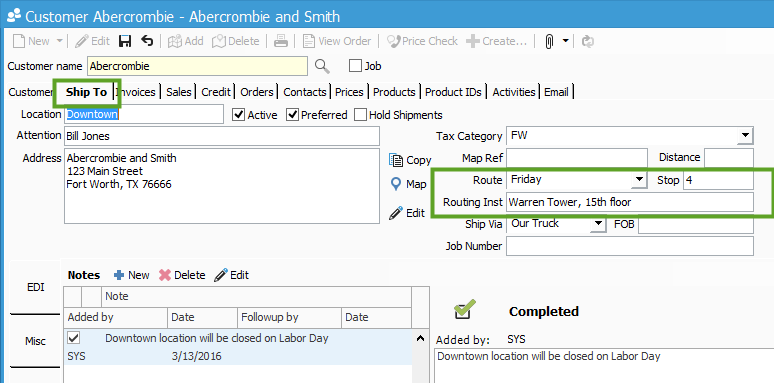Click the Price Check toolbar button
Viewport: 774px width, 383px height.
coord(422,41)
